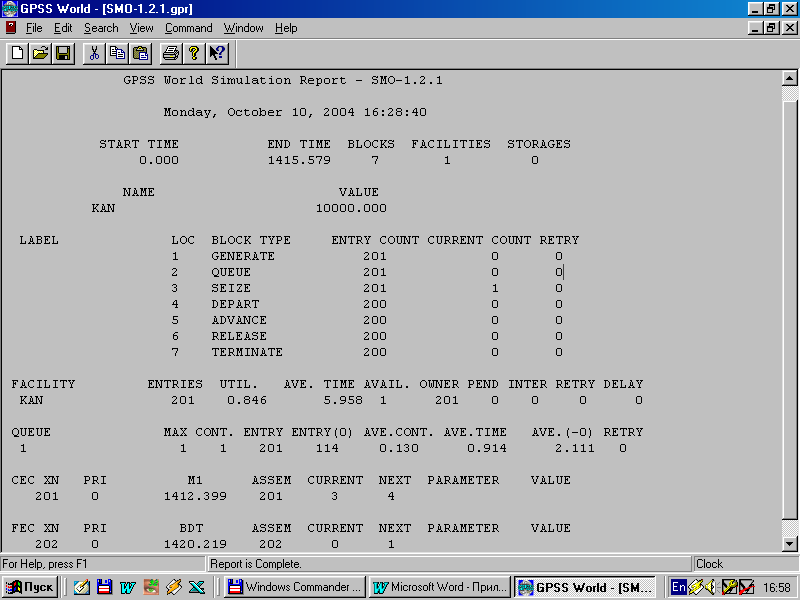Viewport: 800px width, 600px height.
Task: Click the KAN value 10000.000
Action: tap(351, 208)
